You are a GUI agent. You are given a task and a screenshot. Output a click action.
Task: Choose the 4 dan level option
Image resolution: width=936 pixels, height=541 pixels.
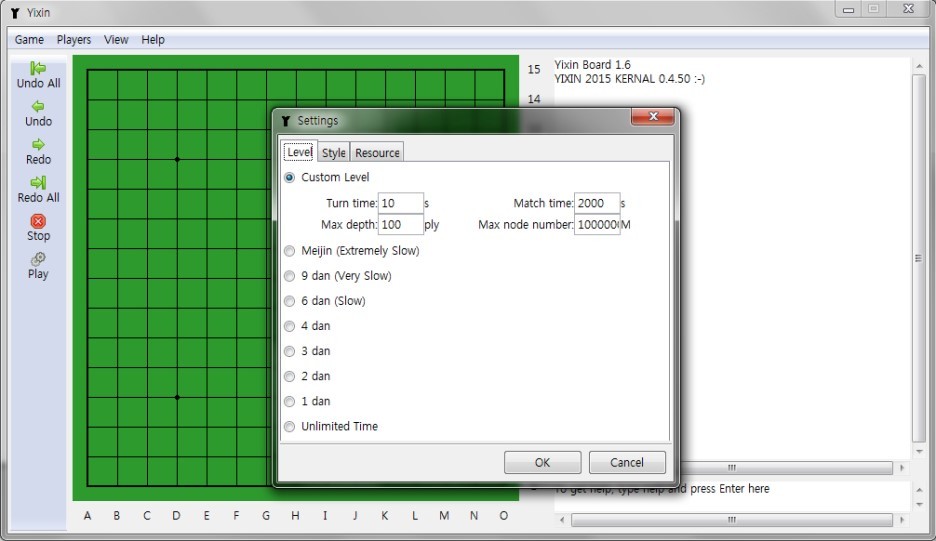click(x=290, y=326)
